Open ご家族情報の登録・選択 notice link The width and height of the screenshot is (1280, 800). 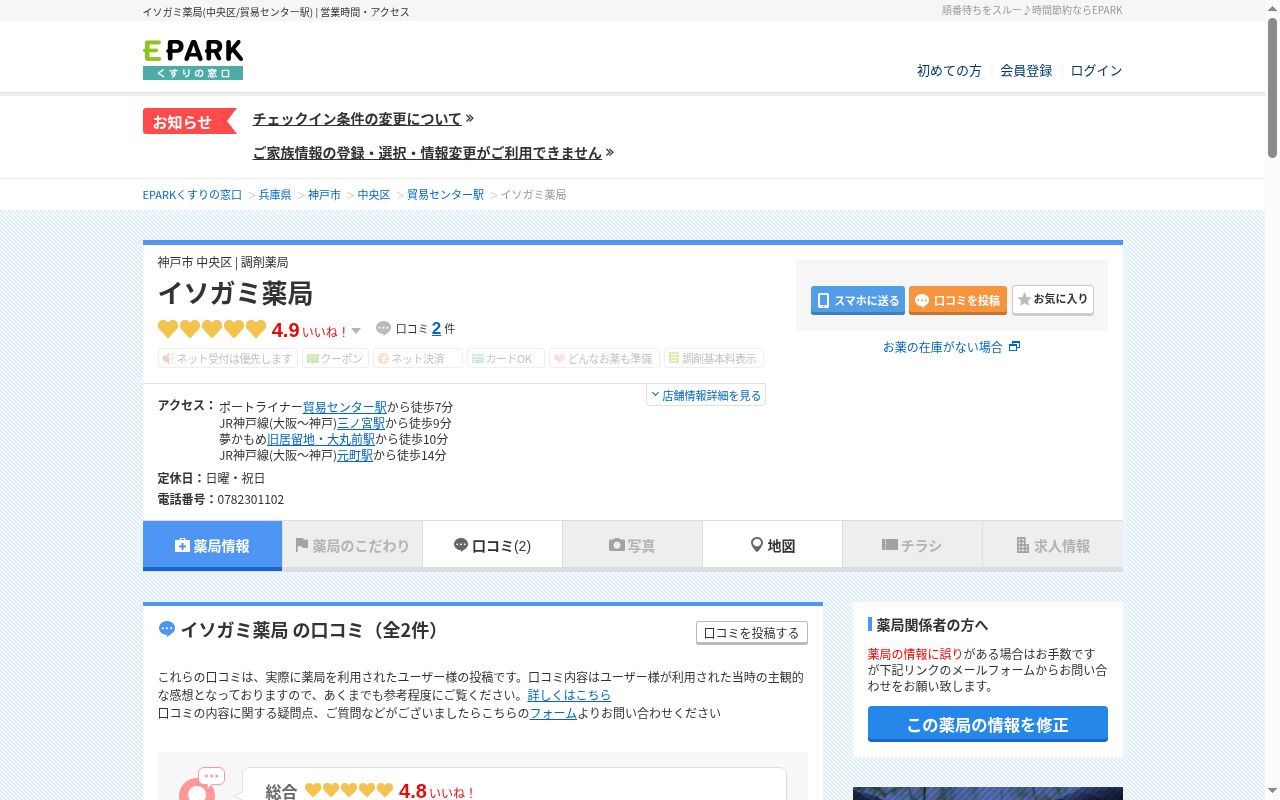pos(427,153)
